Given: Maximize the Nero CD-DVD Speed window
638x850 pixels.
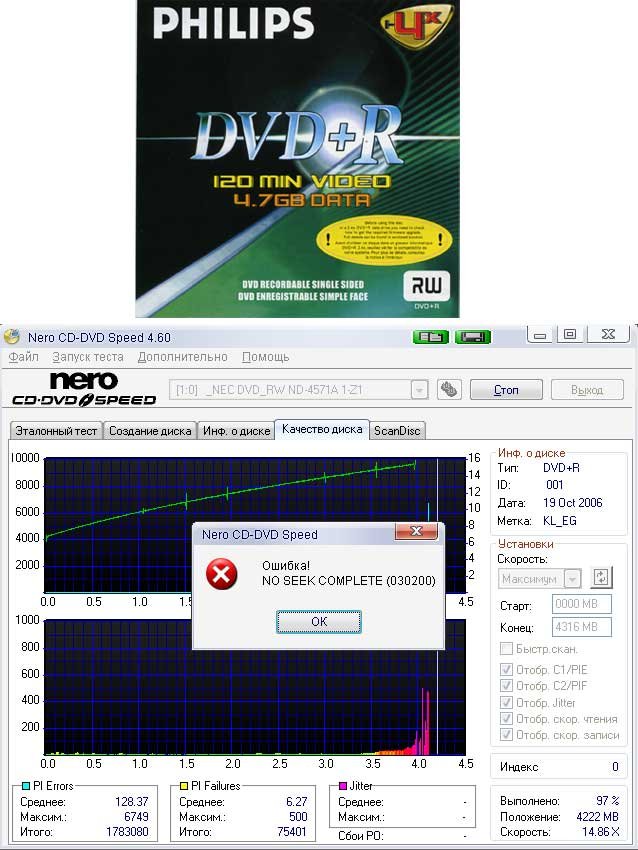Looking at the screenshot, I should tap(570, 334).
